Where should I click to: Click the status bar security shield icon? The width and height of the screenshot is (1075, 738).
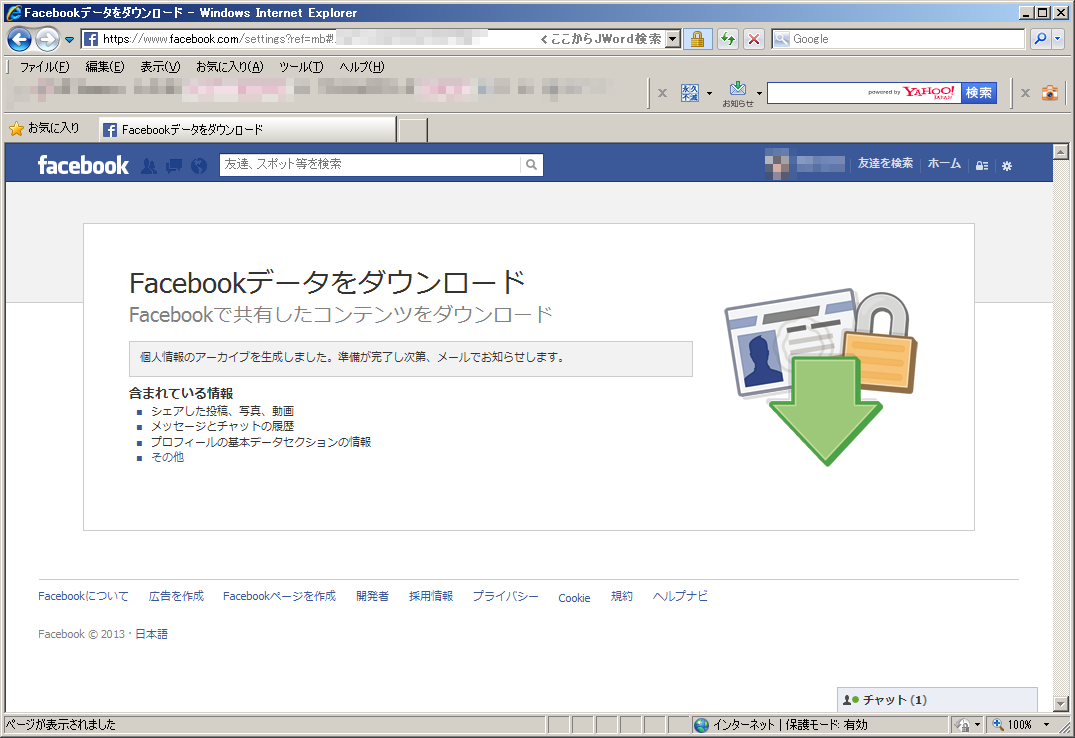tap(963, 724)
